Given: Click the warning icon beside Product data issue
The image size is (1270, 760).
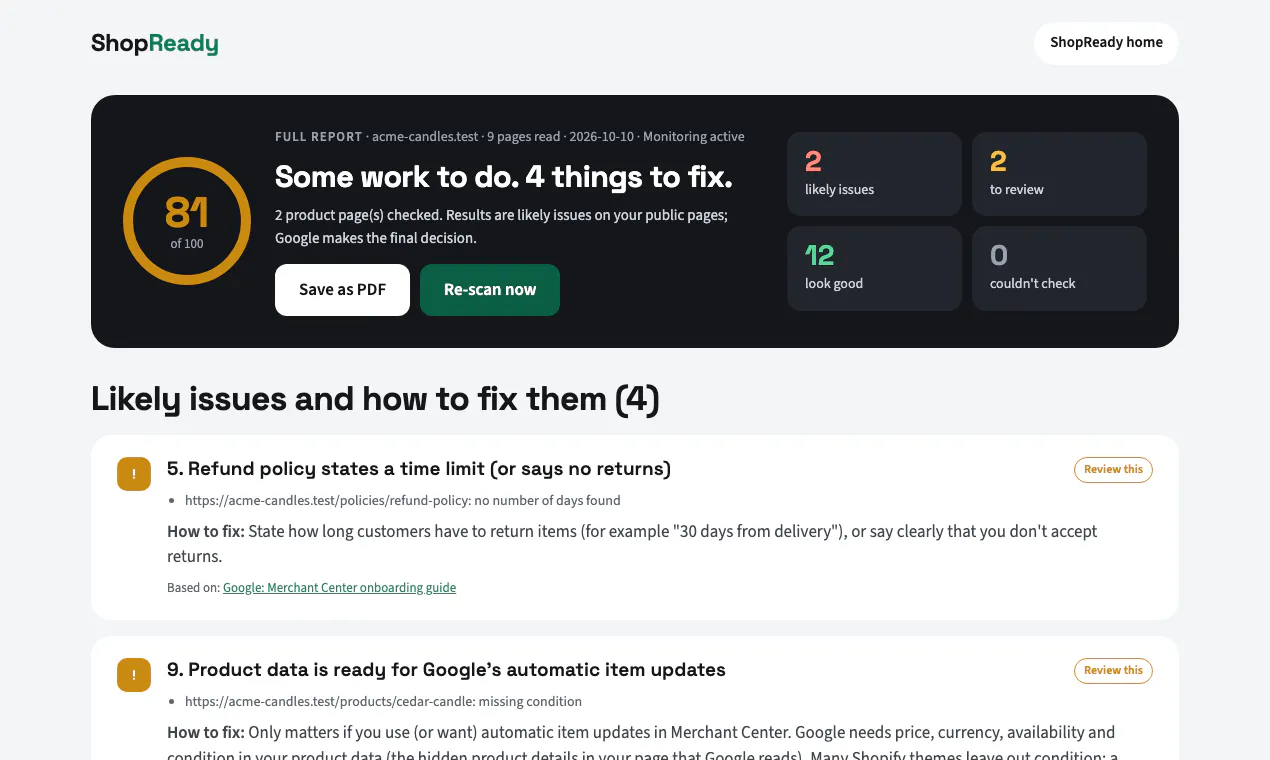Looking at the screenshot, I should (x=134, y=675).
